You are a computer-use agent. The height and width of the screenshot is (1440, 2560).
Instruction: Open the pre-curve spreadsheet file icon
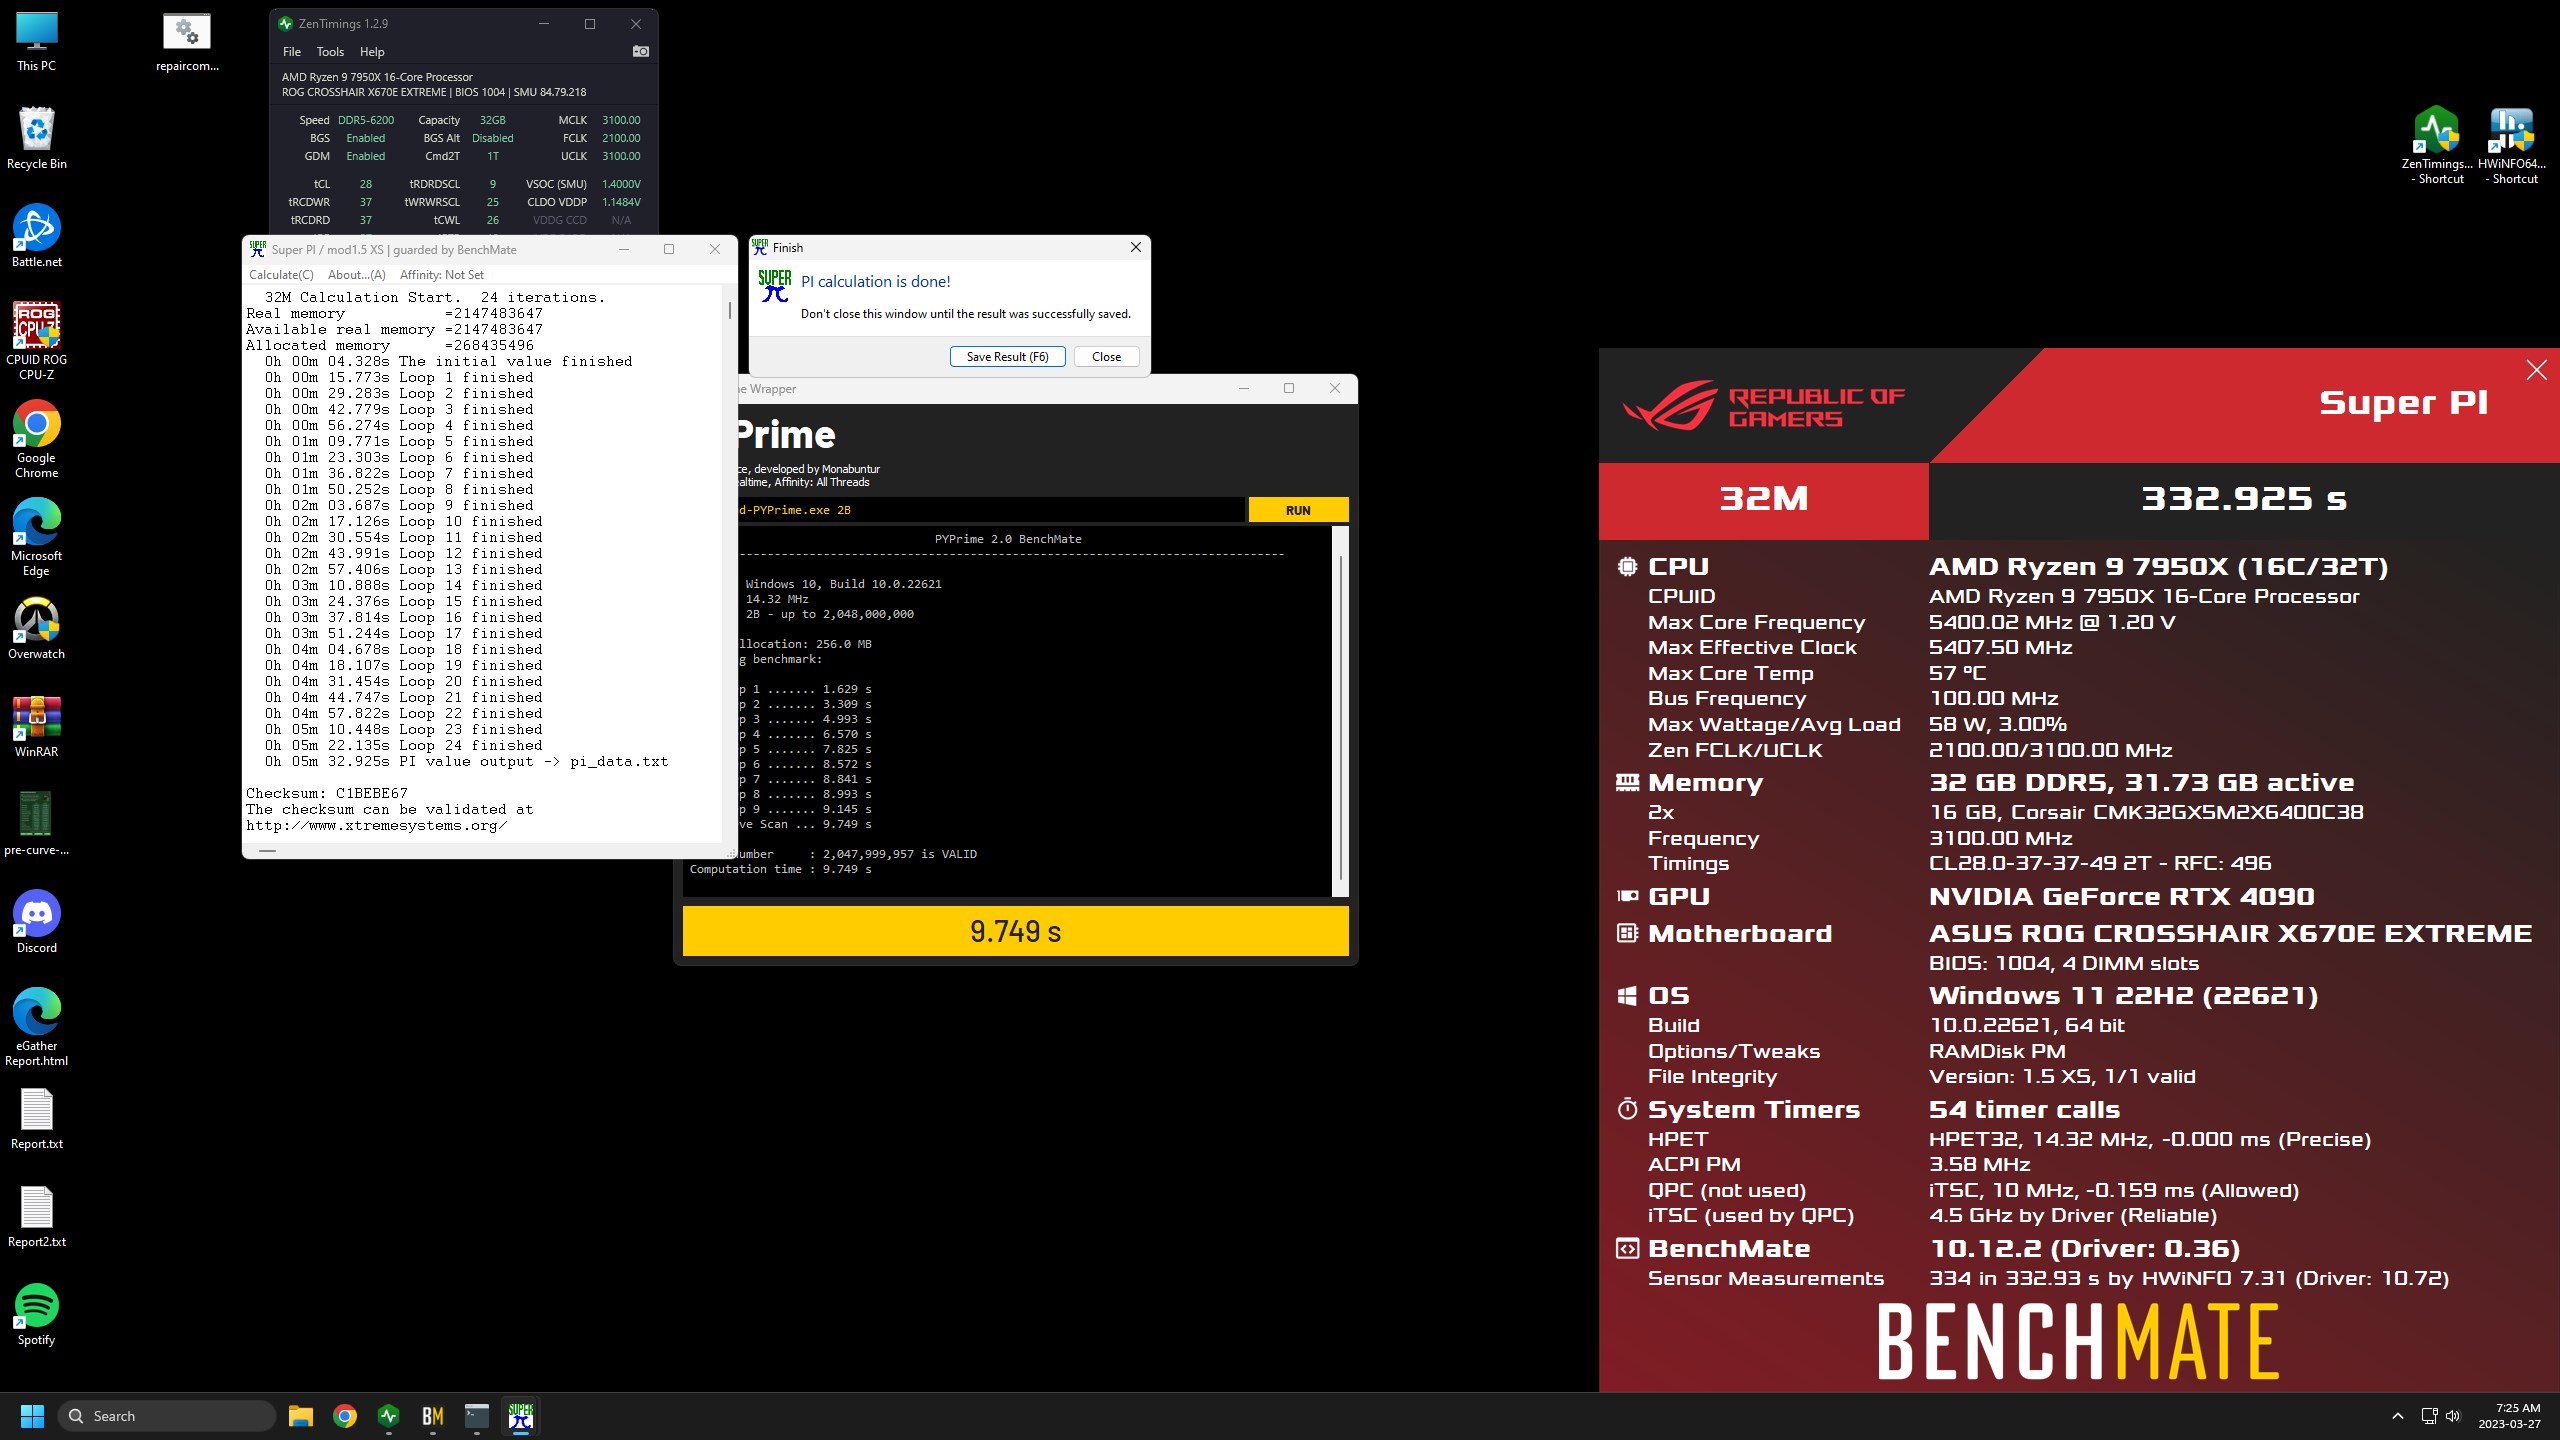[37, 825]
